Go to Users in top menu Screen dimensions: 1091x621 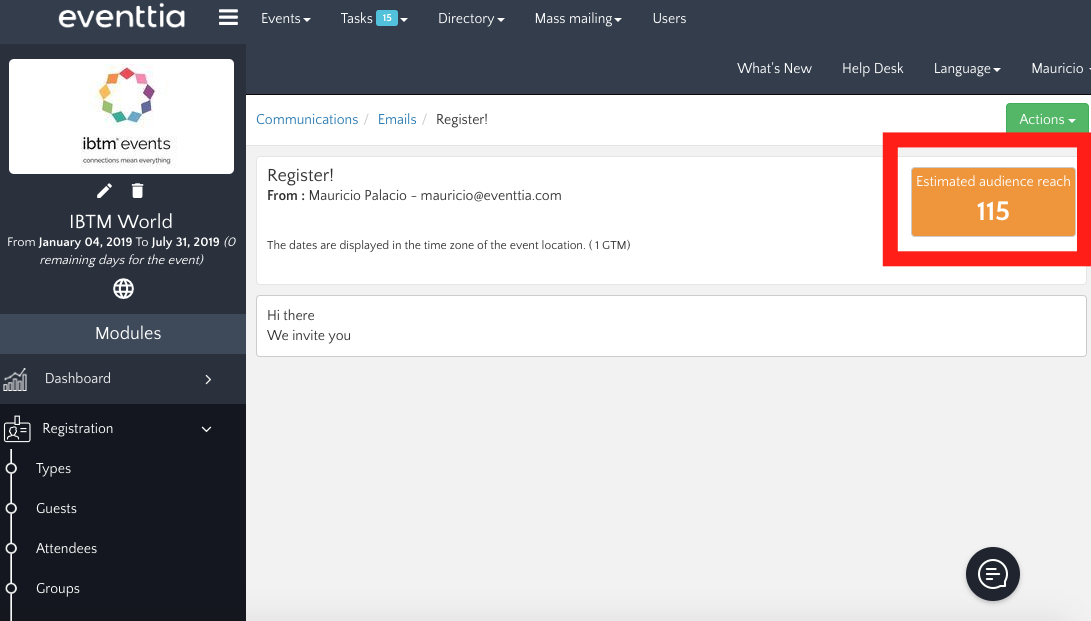(669, 18)
